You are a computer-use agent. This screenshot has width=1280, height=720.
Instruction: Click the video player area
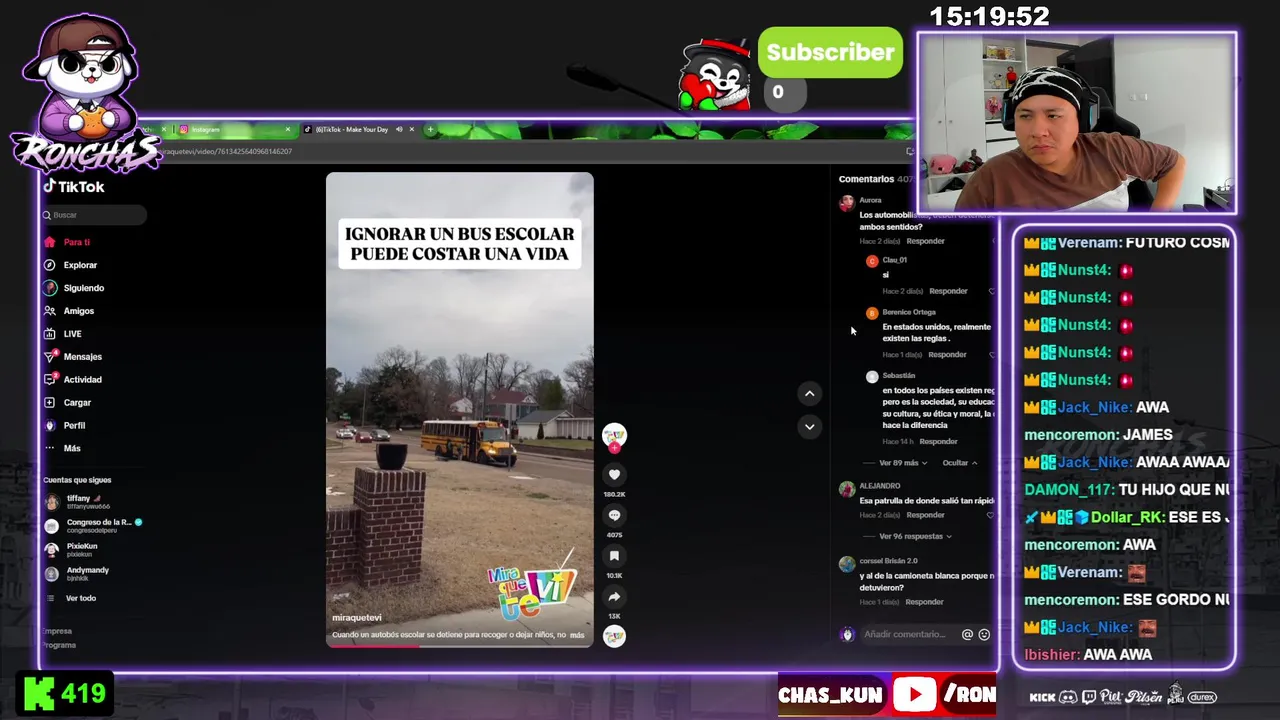(459, 410)
